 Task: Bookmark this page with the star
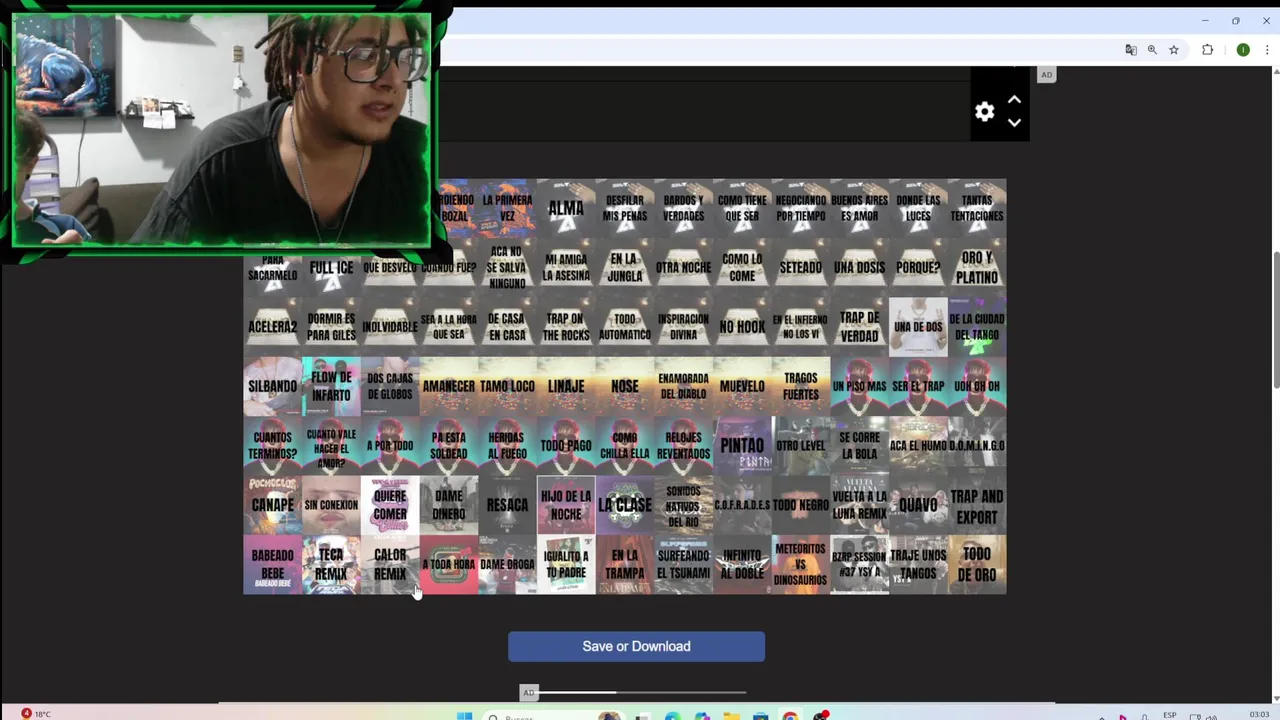(x=1174, y=50)
